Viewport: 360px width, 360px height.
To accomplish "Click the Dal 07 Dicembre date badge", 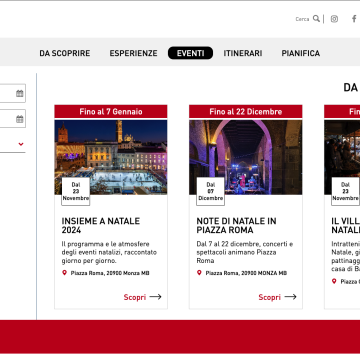I will pos(210,191).
